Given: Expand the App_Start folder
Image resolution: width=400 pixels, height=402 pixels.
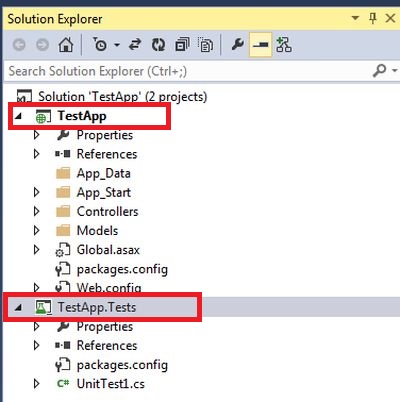Looking at the screenshot, I should point(37,192).
